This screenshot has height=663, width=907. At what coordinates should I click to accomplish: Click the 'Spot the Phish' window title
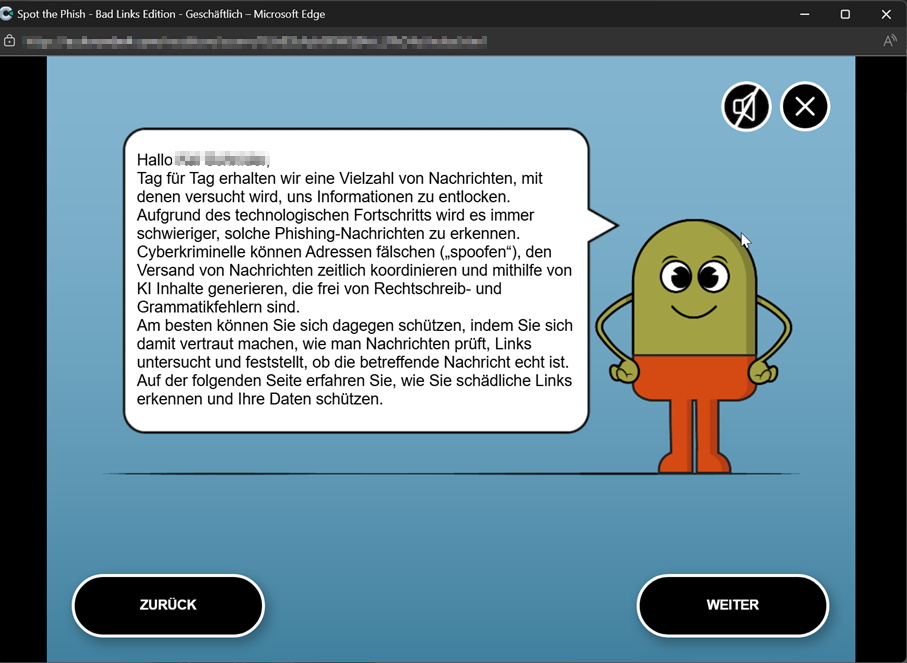[x=171, y=14]
